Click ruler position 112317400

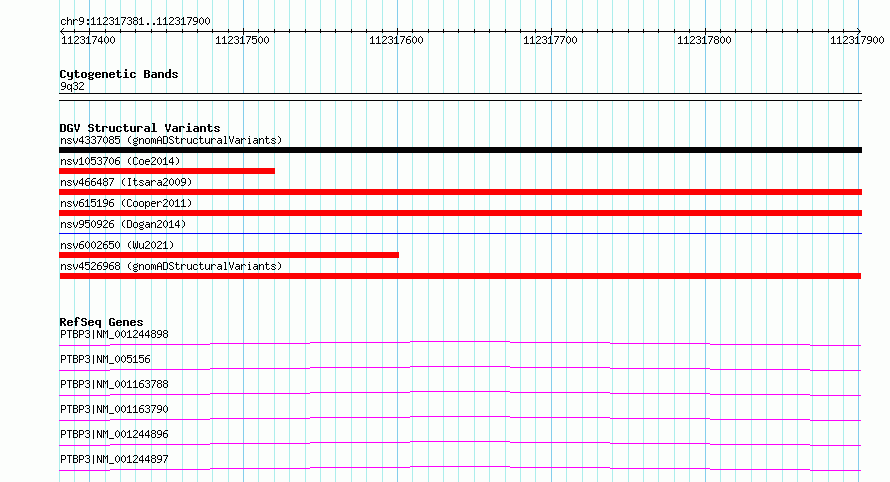coord(88,40)
